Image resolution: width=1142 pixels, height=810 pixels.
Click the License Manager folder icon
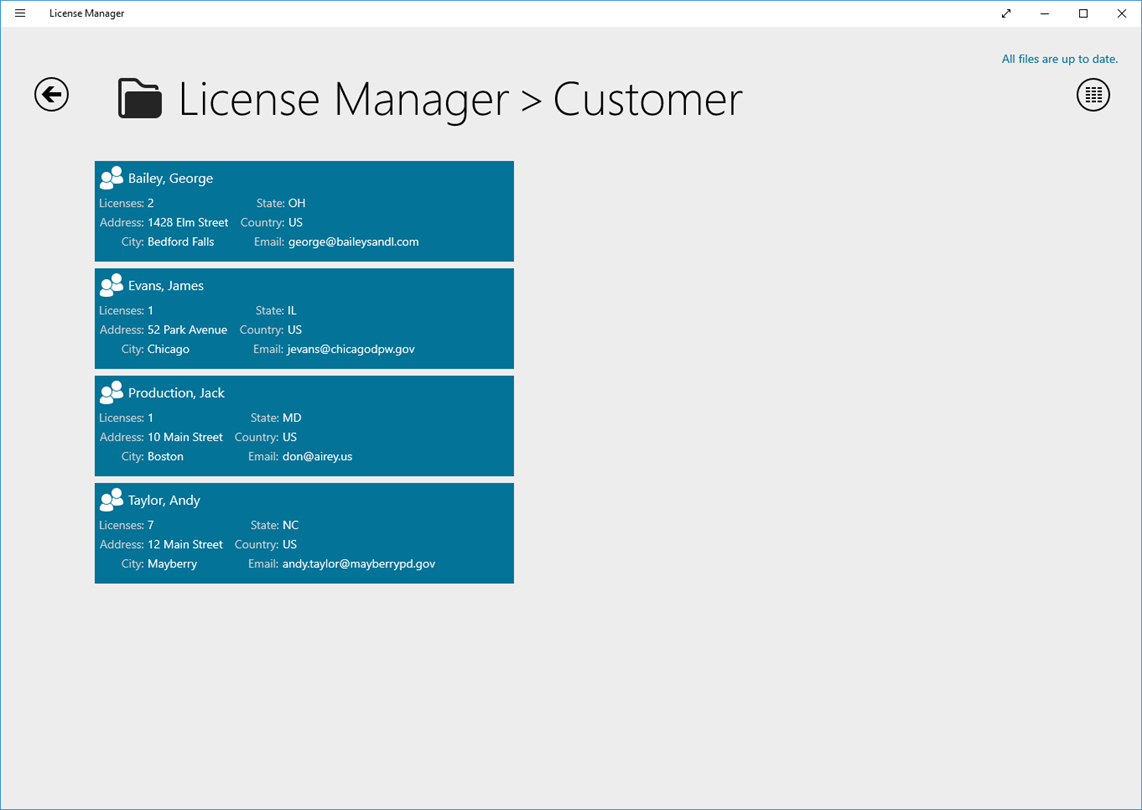tap(140, 98)
